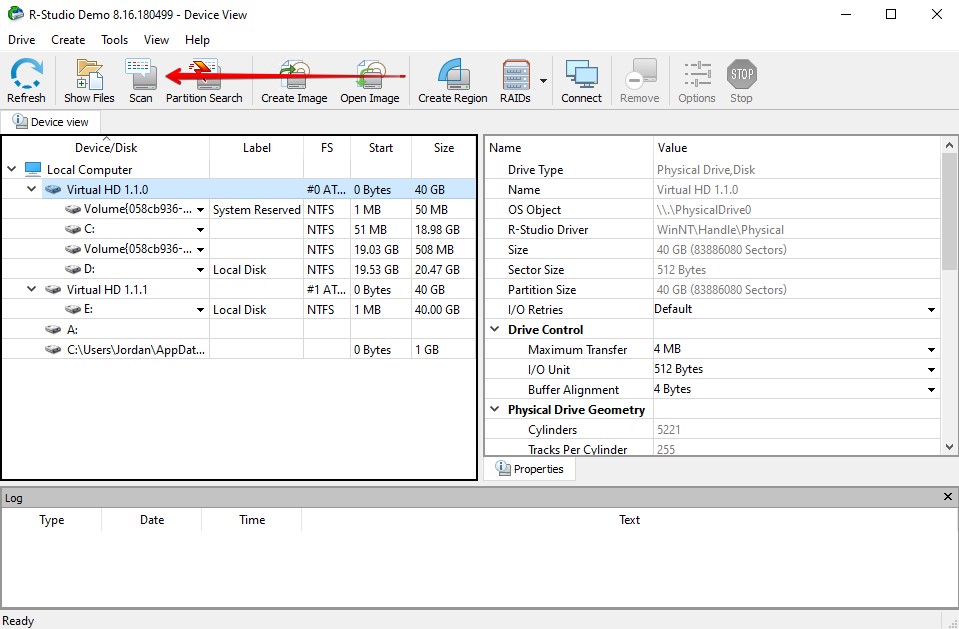
Task: Click the Text column header in Log
Action: [629, 519]
